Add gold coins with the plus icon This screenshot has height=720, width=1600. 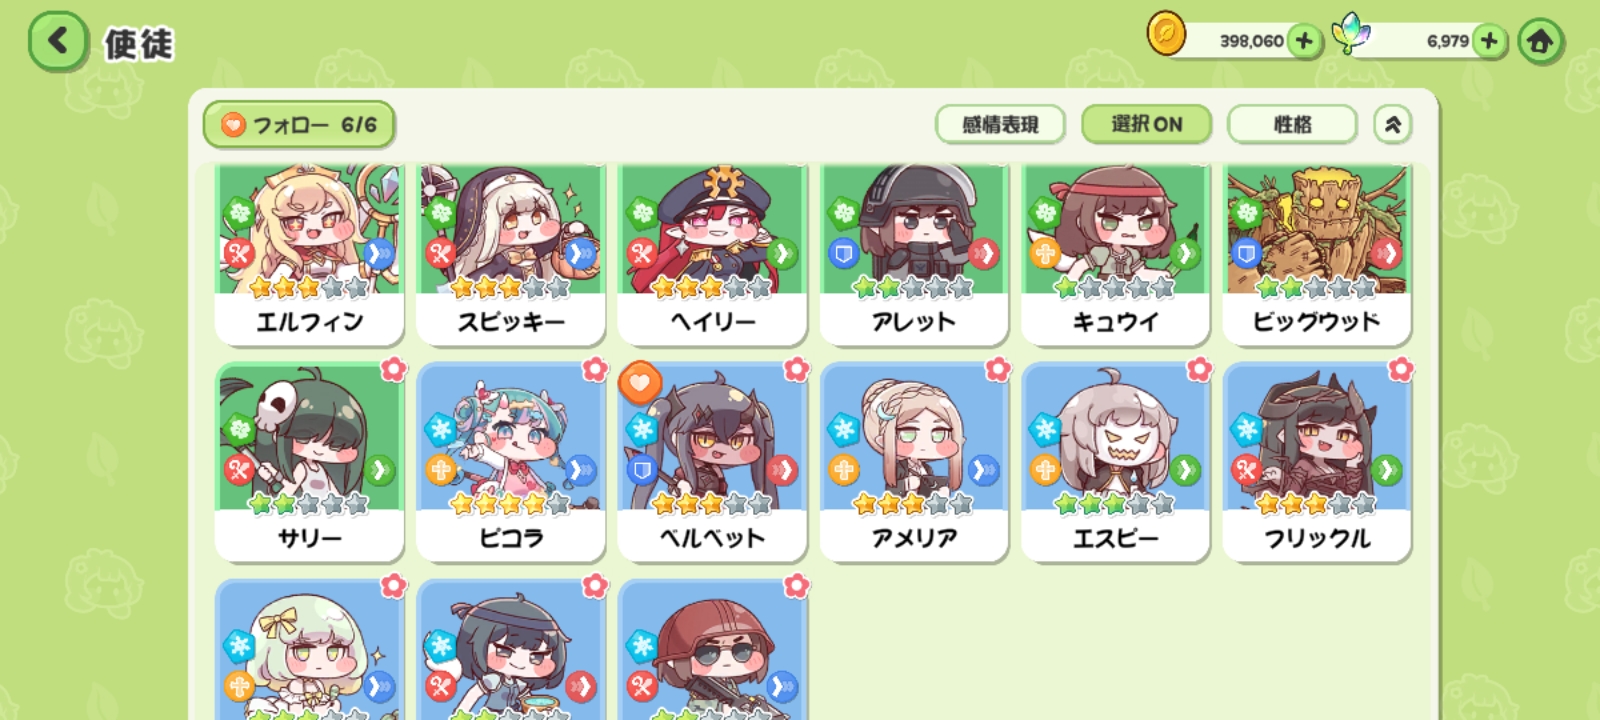click(x=1303, y=41)
